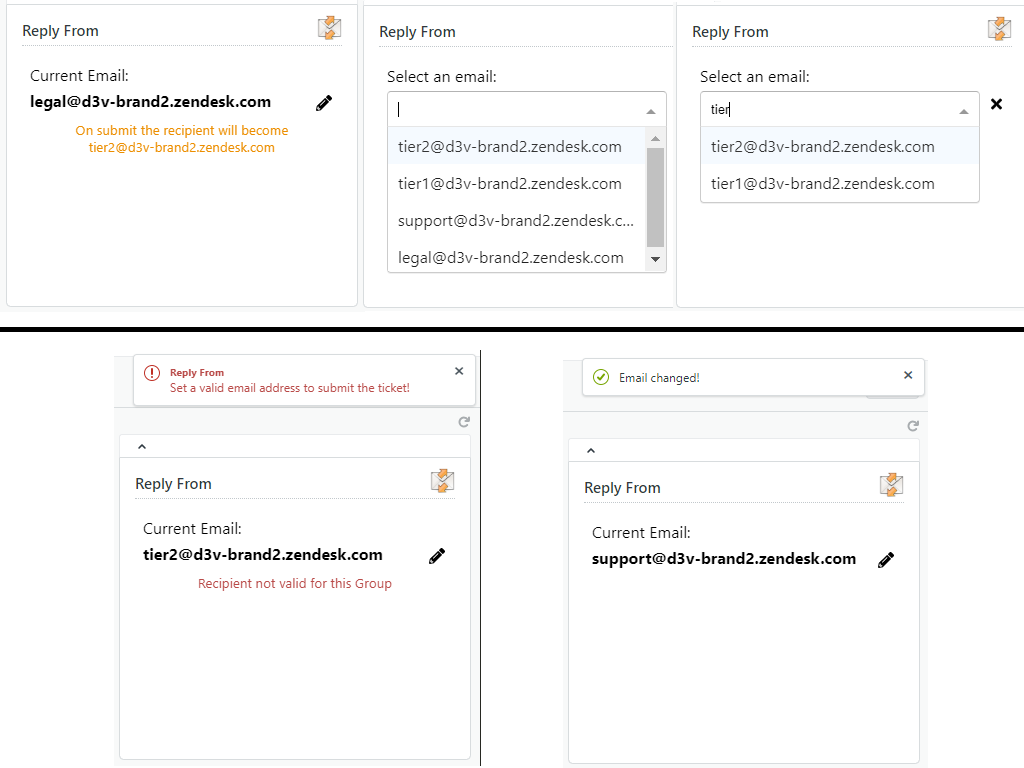The height and width of the screenshot is (768, 1024).
Task: Click into the empty "Select an email" input
Action: click(x=515, y=110)
